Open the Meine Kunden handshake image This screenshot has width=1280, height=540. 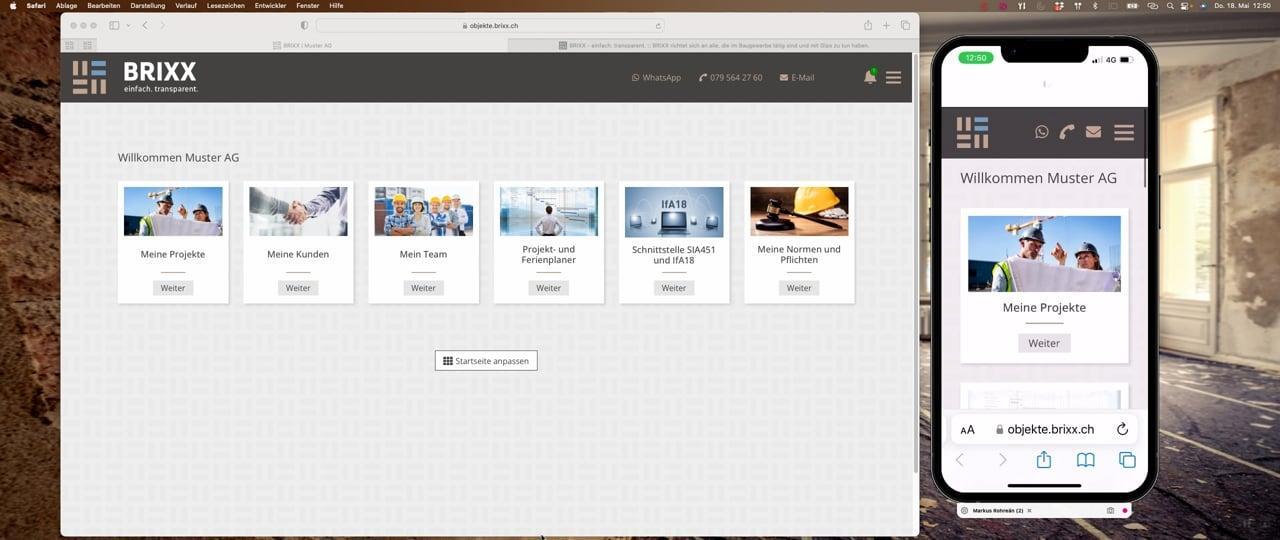[298, 211]
